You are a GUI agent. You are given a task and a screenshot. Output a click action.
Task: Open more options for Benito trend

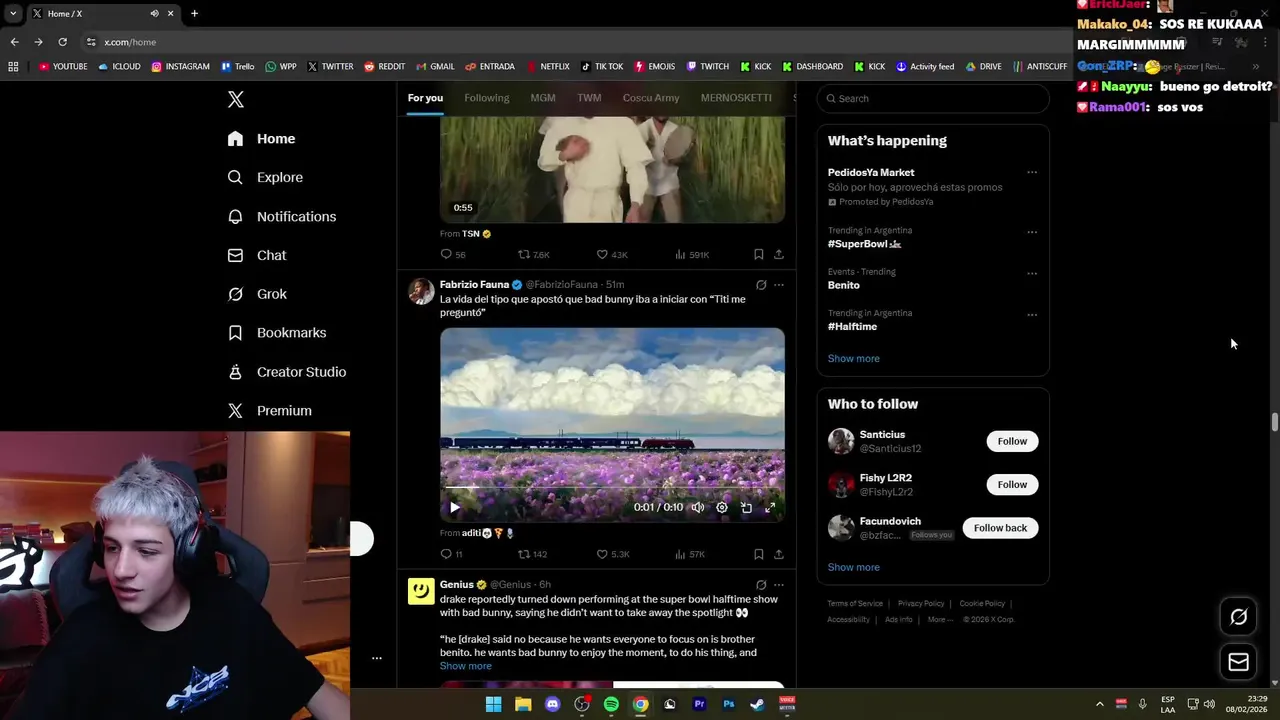coord(1032,273)
